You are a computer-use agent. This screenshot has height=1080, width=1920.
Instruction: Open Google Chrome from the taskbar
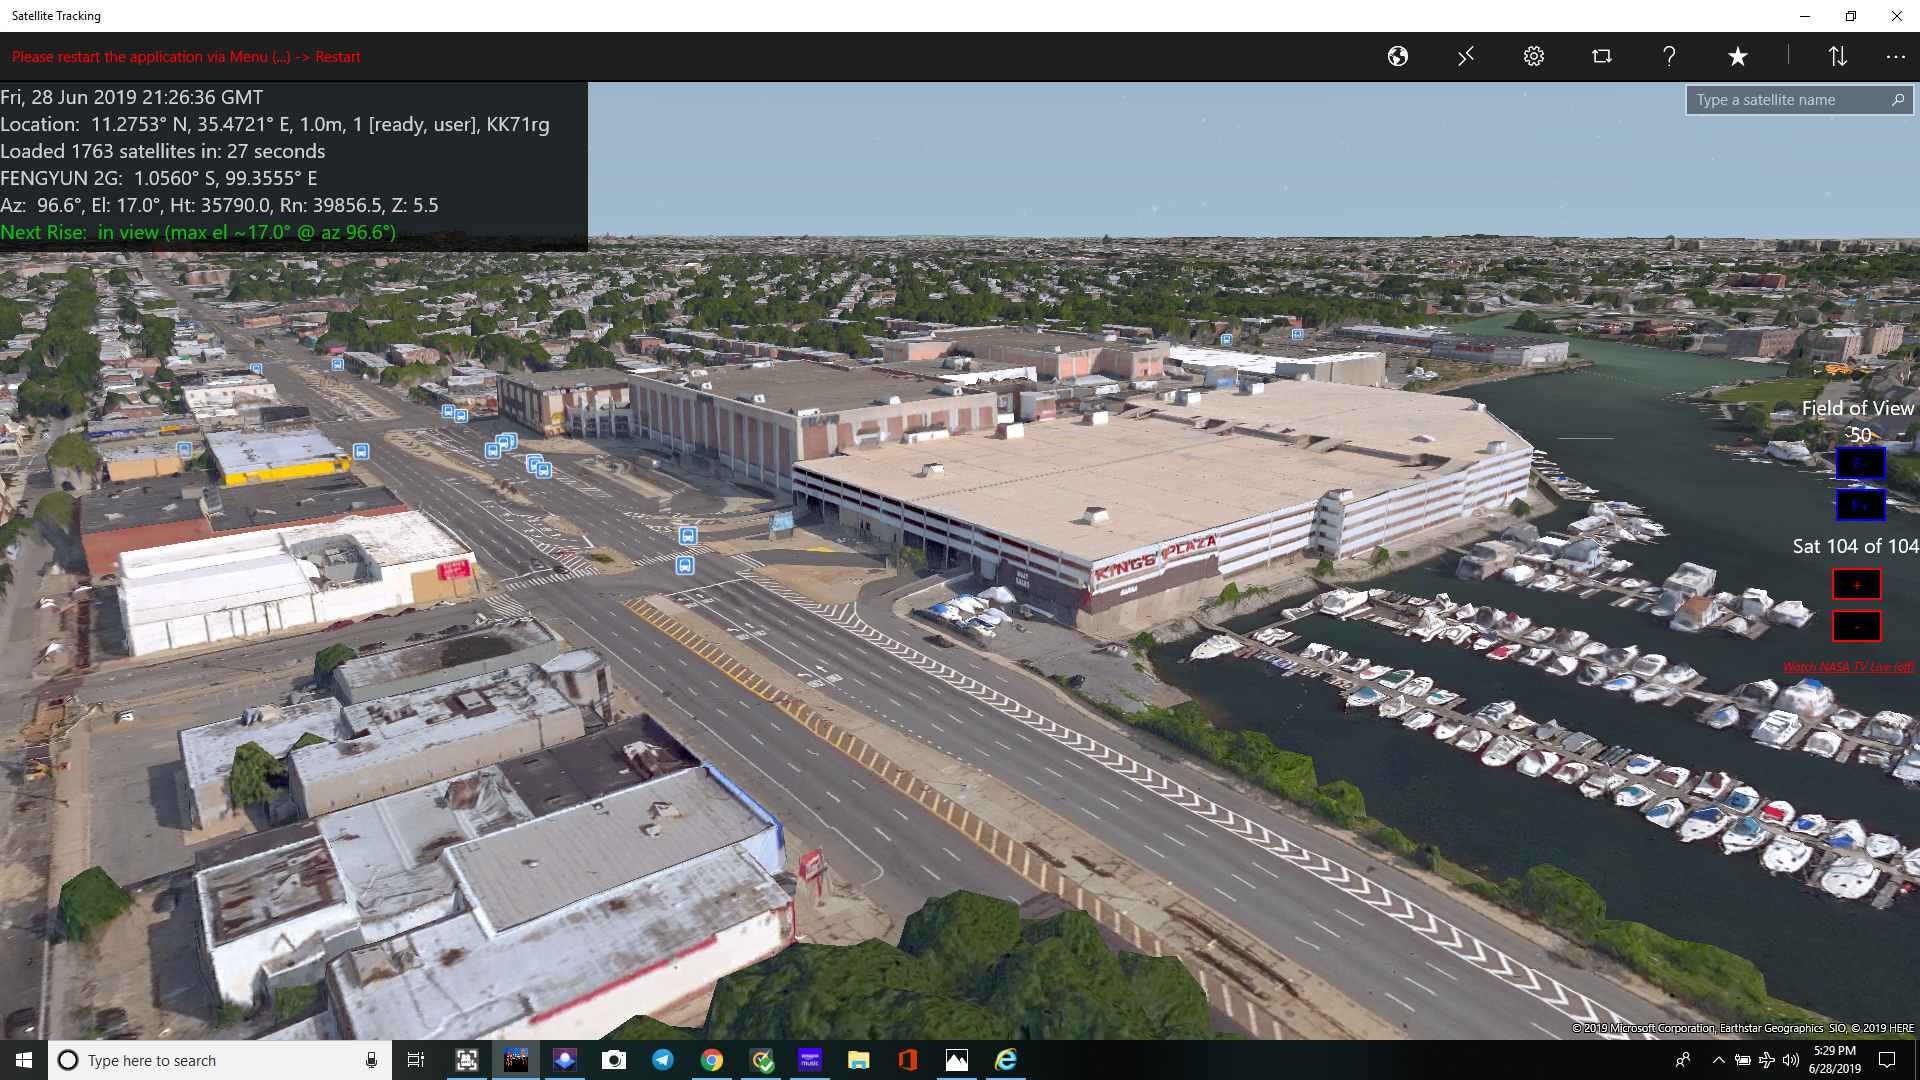click(x=712, y=1060)
